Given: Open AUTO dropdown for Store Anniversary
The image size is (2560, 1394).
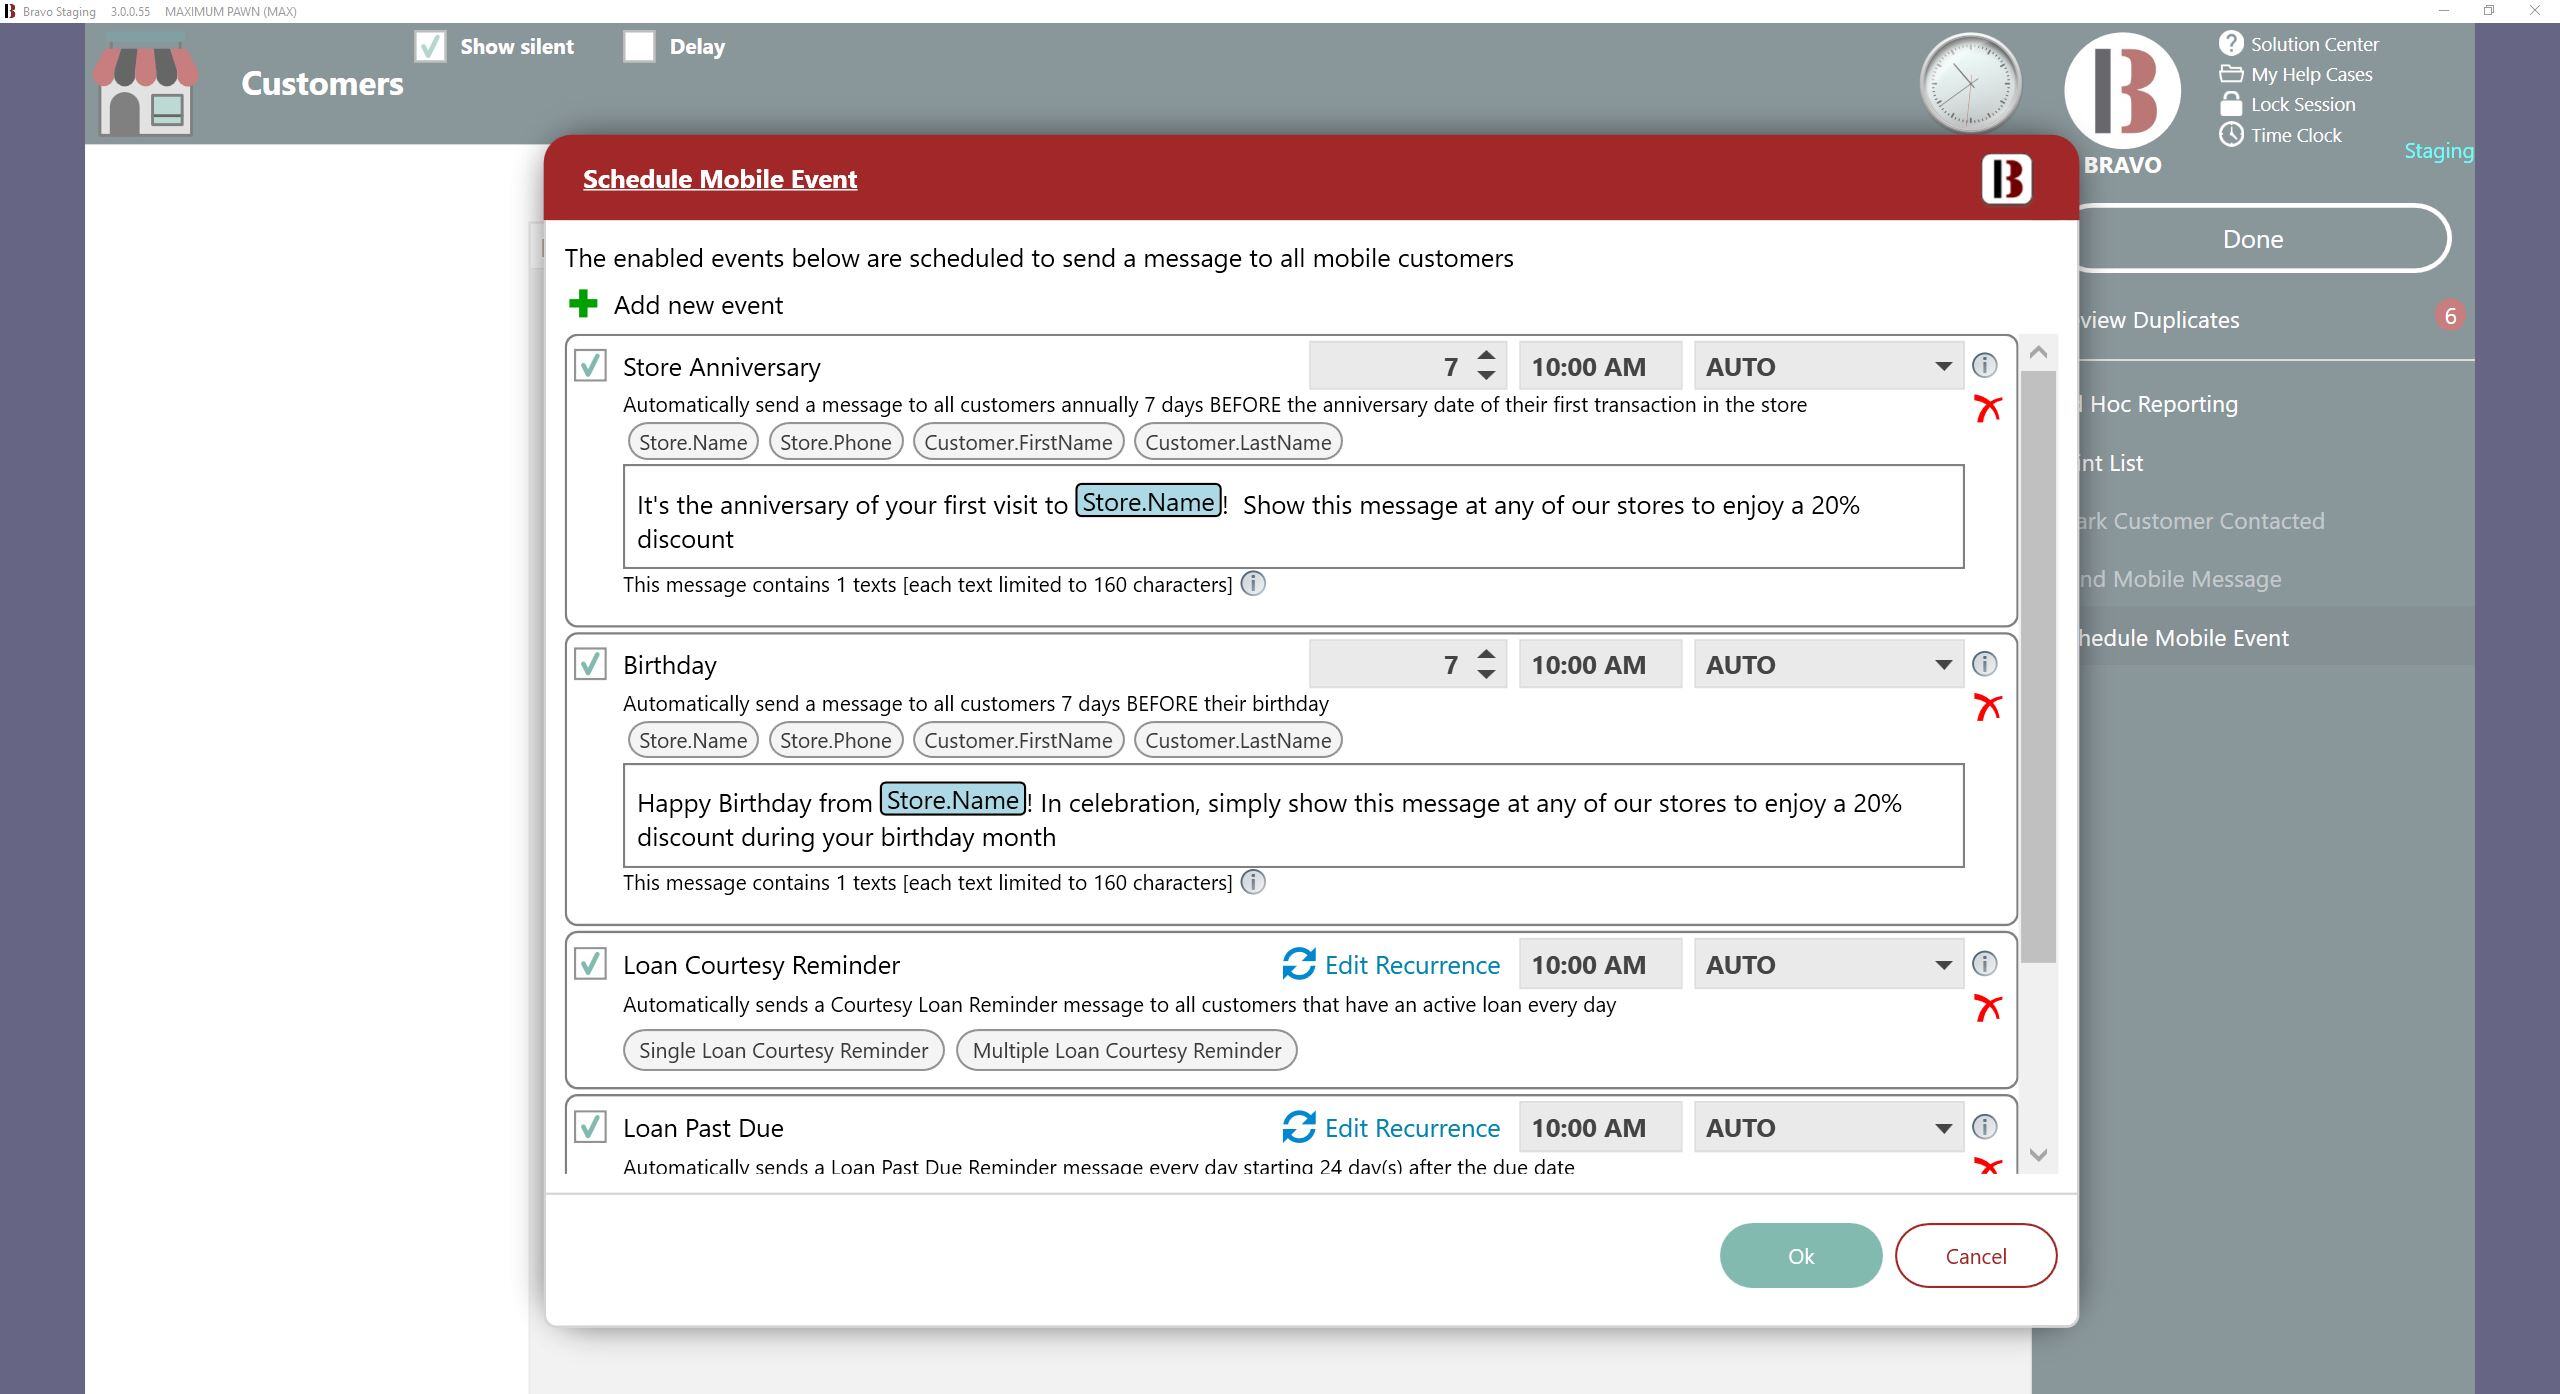Looking at the screenshot, I should [x=1828, y=366].
